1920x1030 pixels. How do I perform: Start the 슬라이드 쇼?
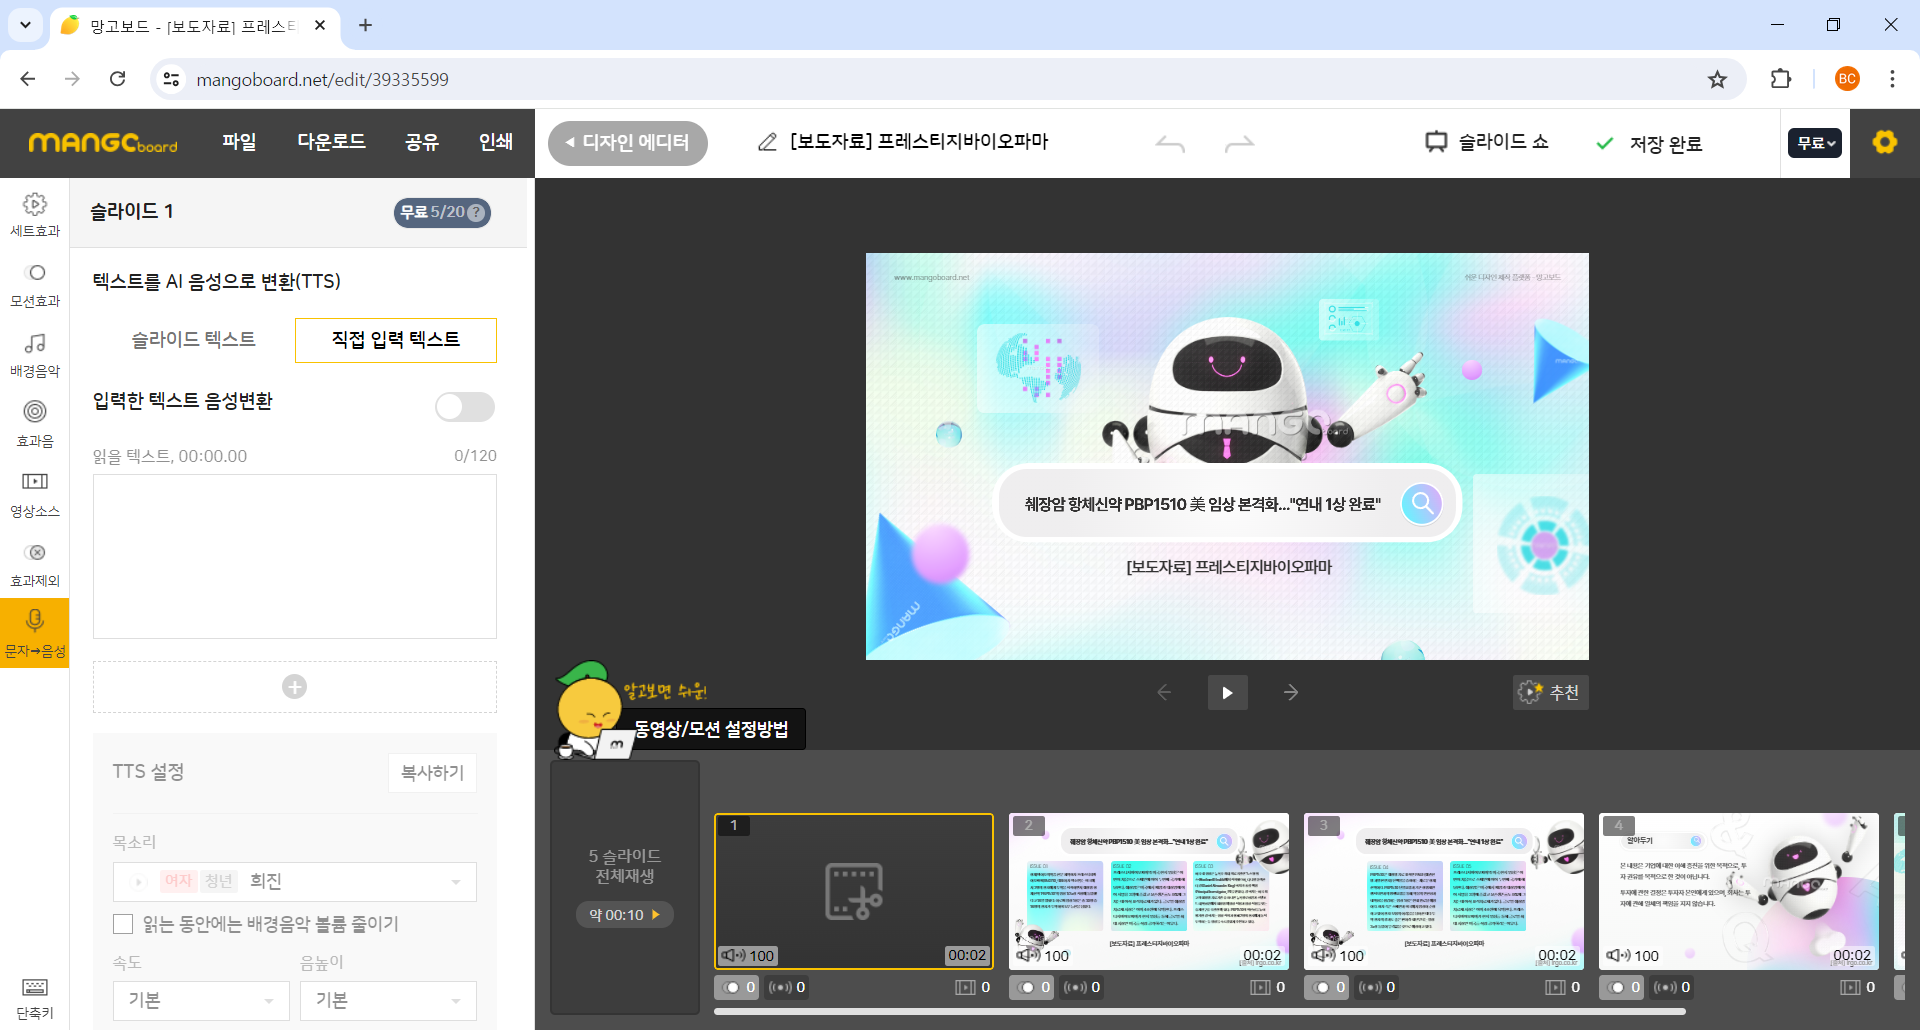pos(1487,142)
